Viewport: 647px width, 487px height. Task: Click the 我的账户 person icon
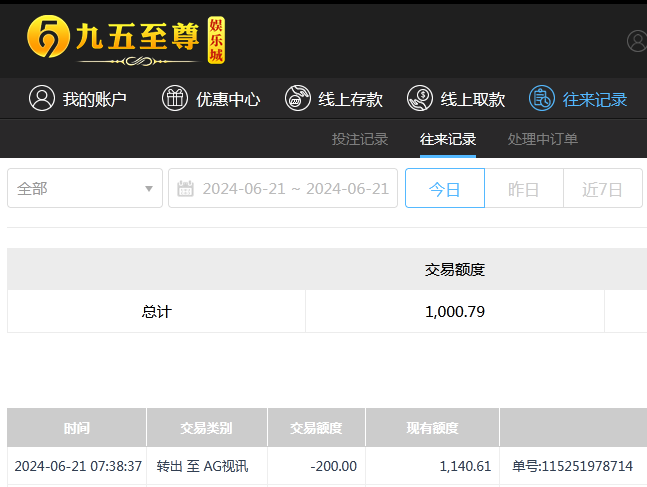click(x=42, y=98)
